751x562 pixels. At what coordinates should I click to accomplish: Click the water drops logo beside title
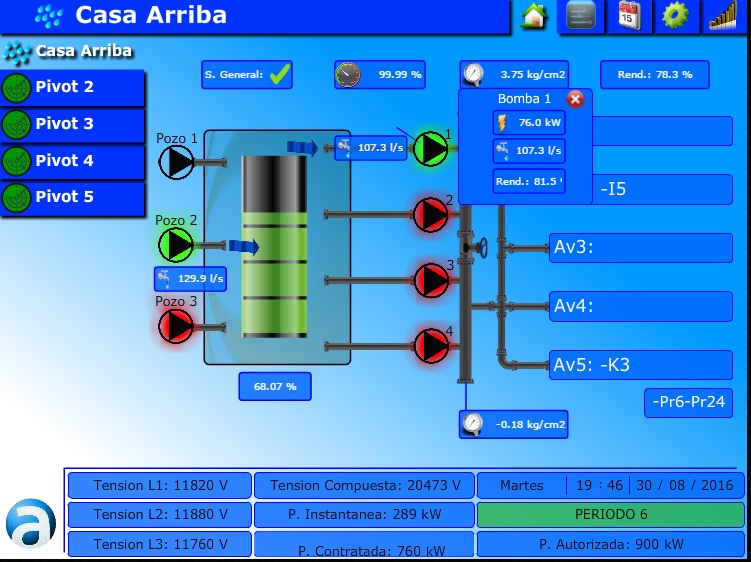click(48, 16)
